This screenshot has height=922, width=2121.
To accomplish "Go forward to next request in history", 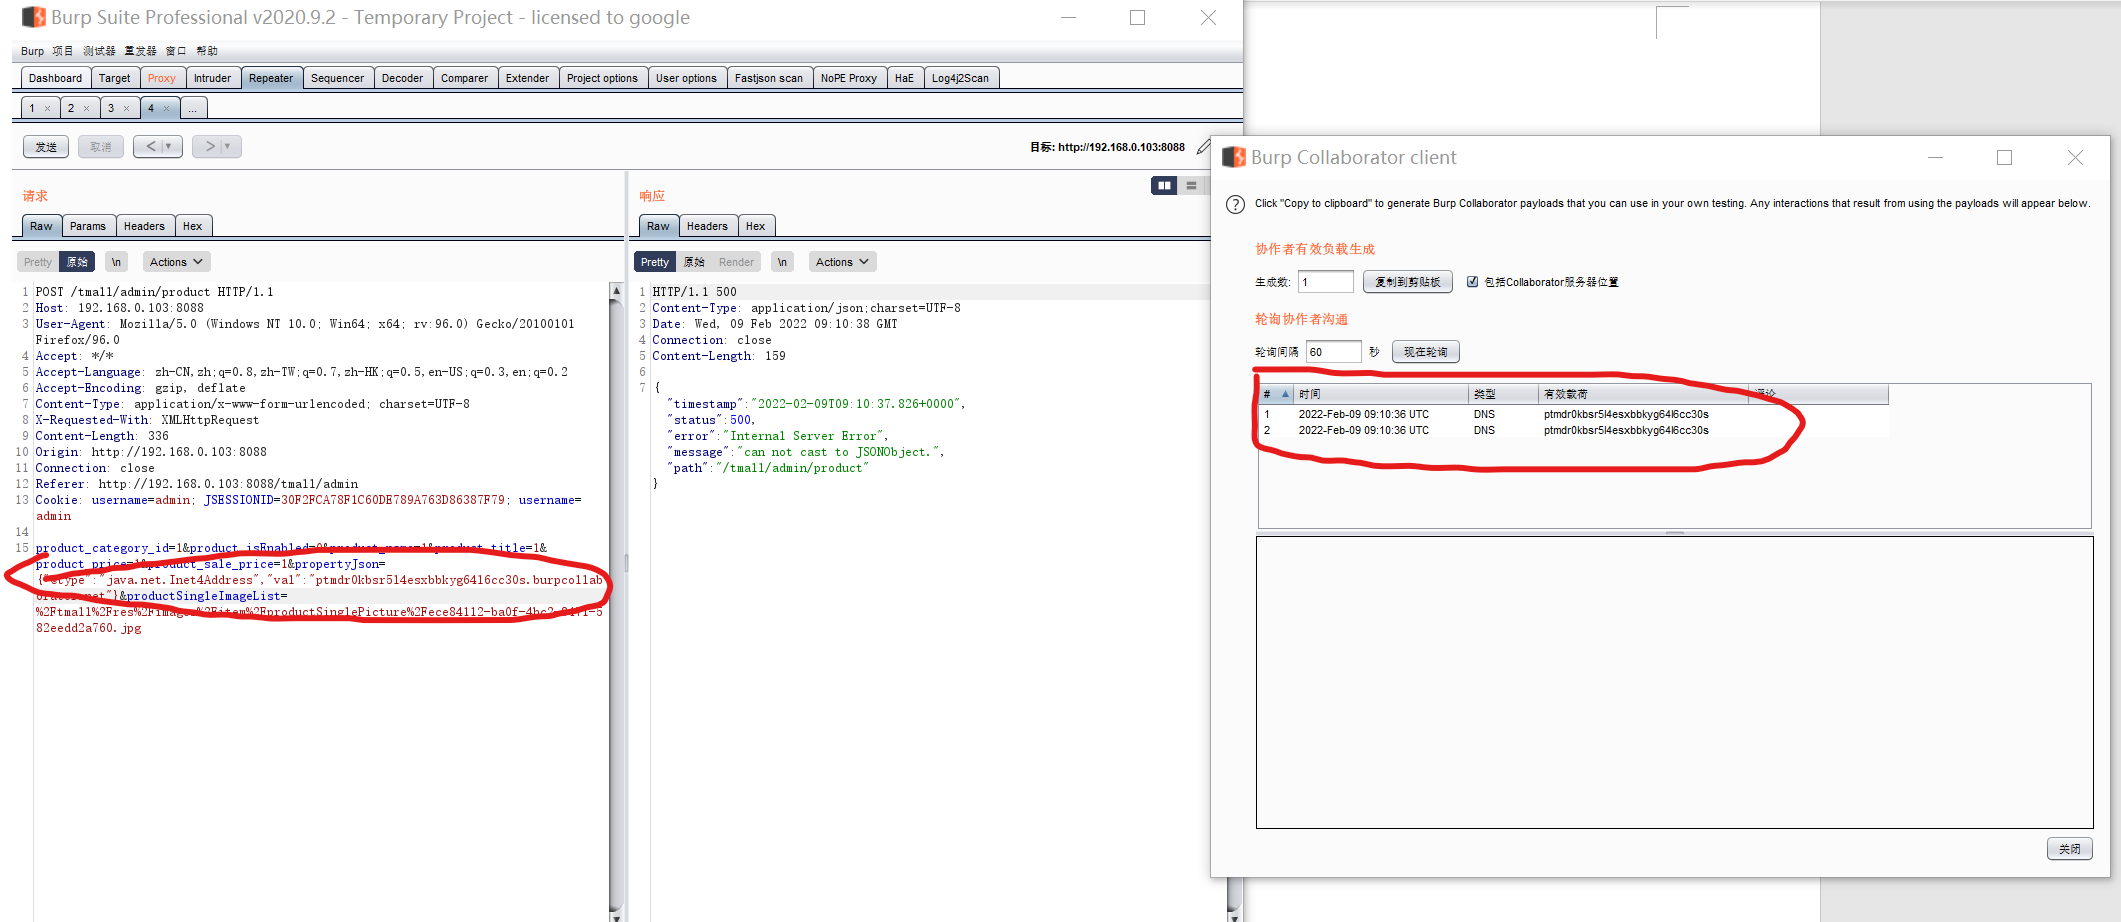I will click(x=210, y=146).
